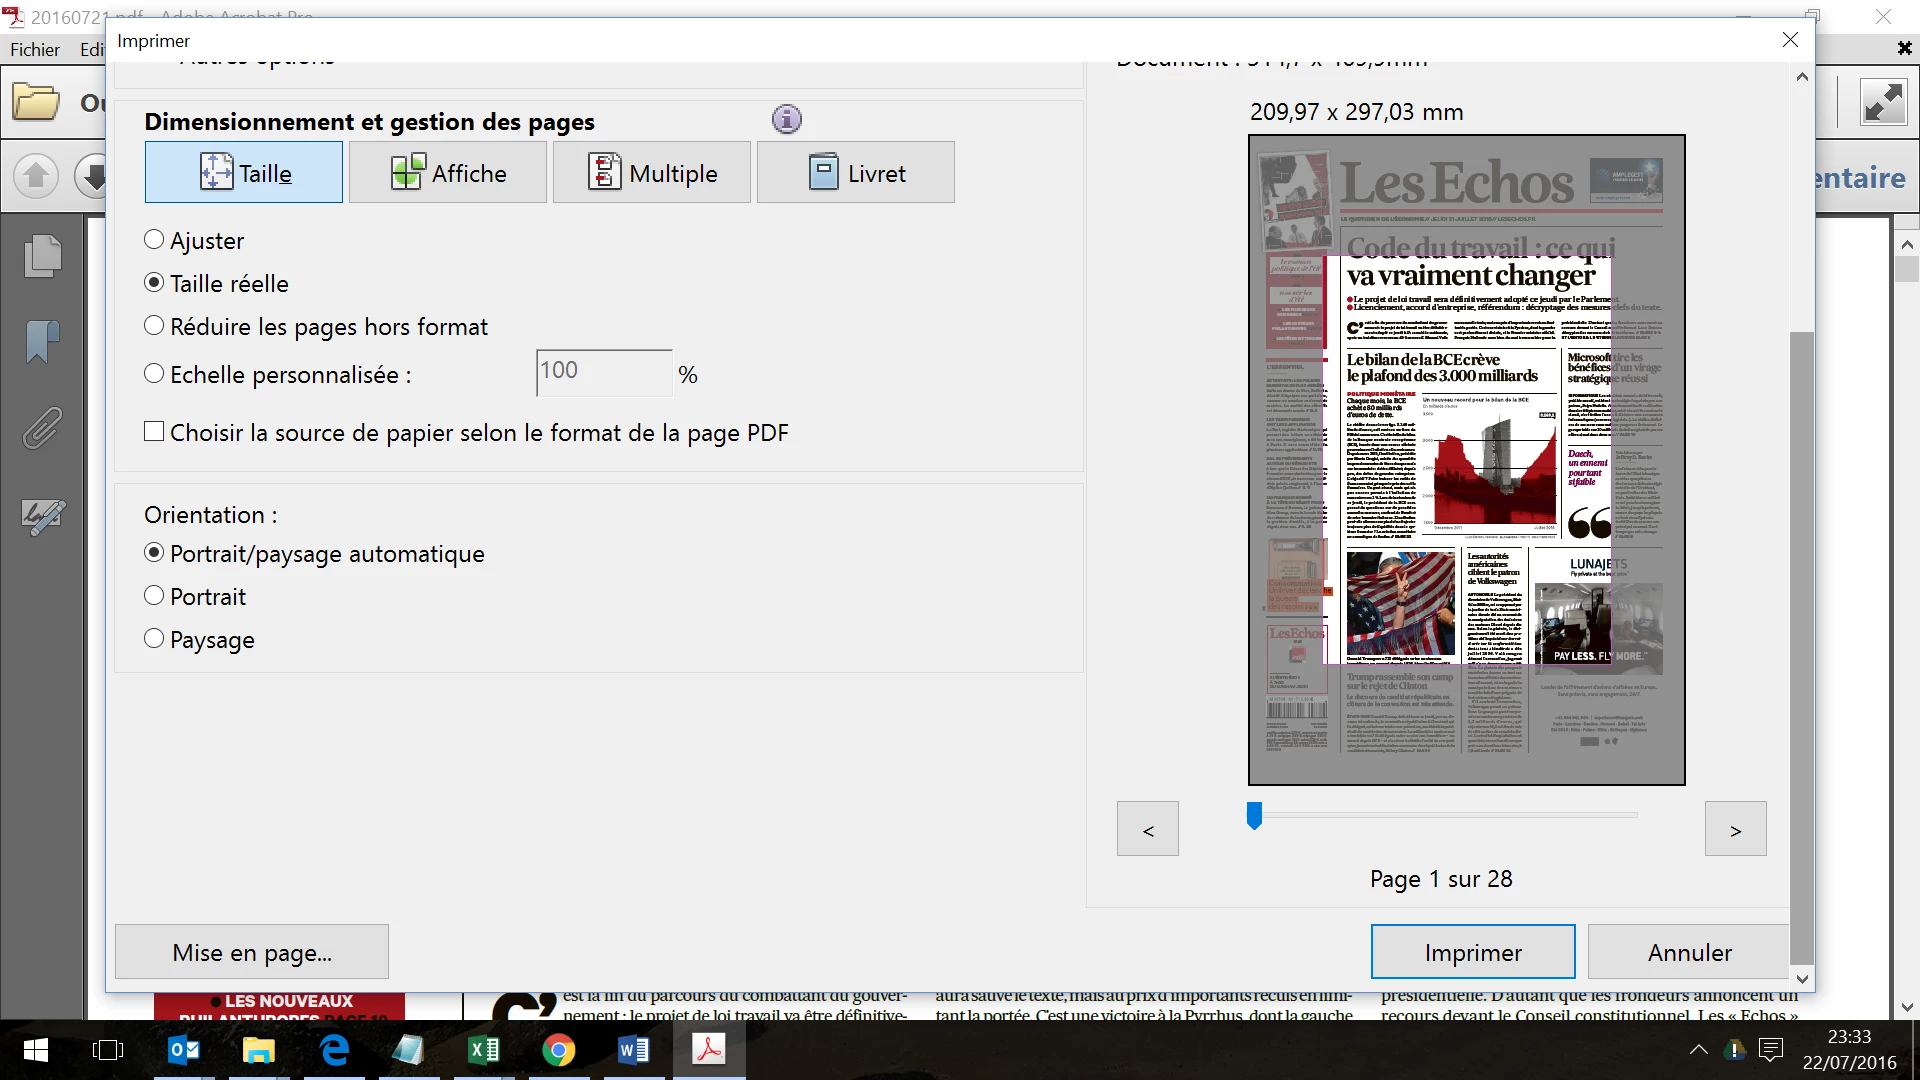This screenshot has width=1920, height=1080.
Task: Enable paper source by PDF page format
Action: pyautogui.click(x=154, y=432)
